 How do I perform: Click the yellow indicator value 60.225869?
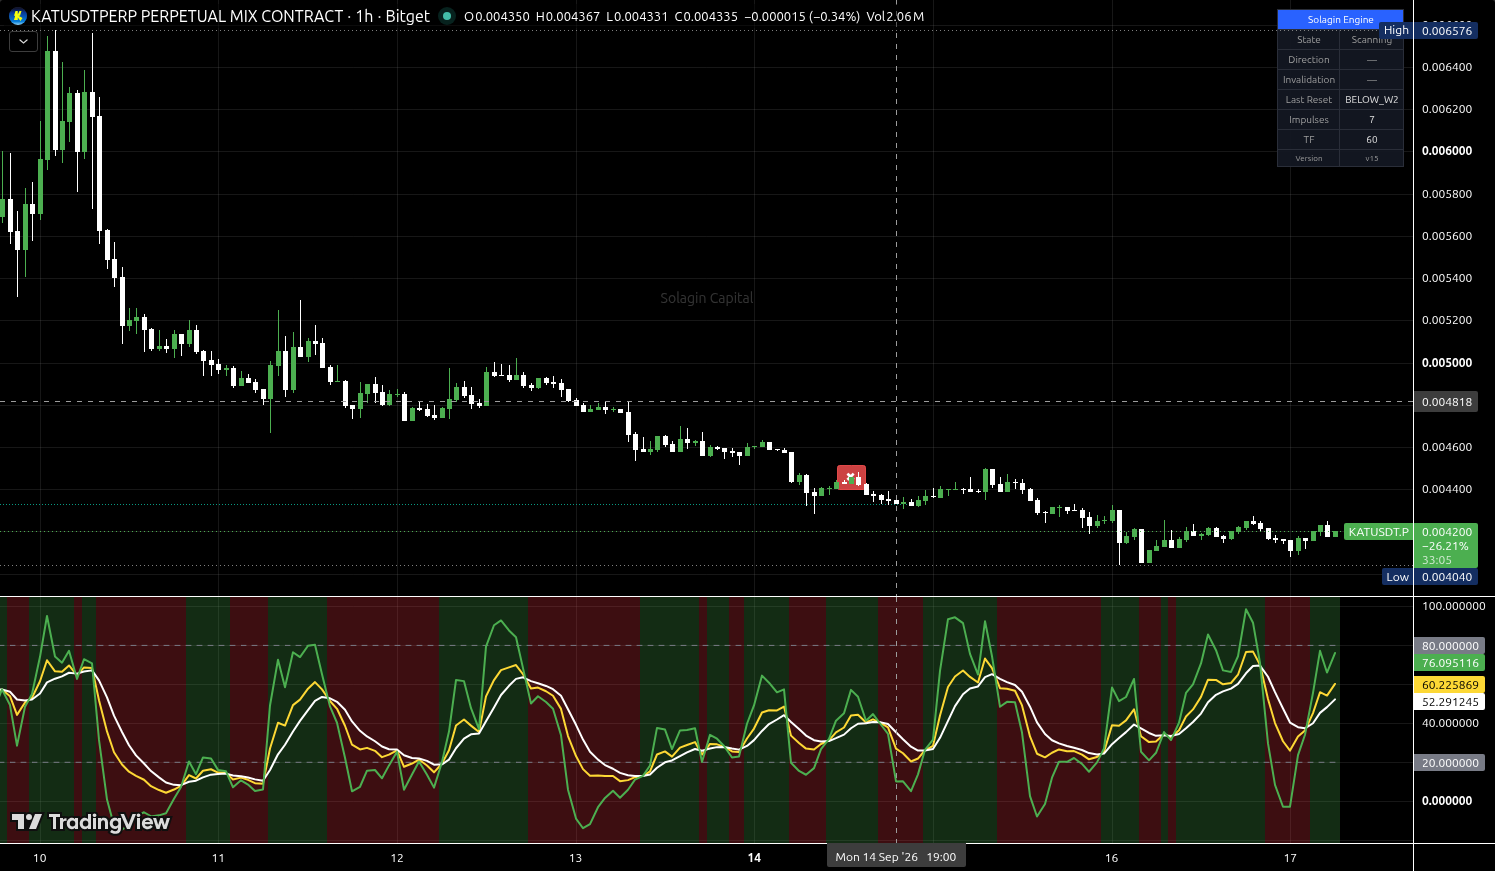1449,685
